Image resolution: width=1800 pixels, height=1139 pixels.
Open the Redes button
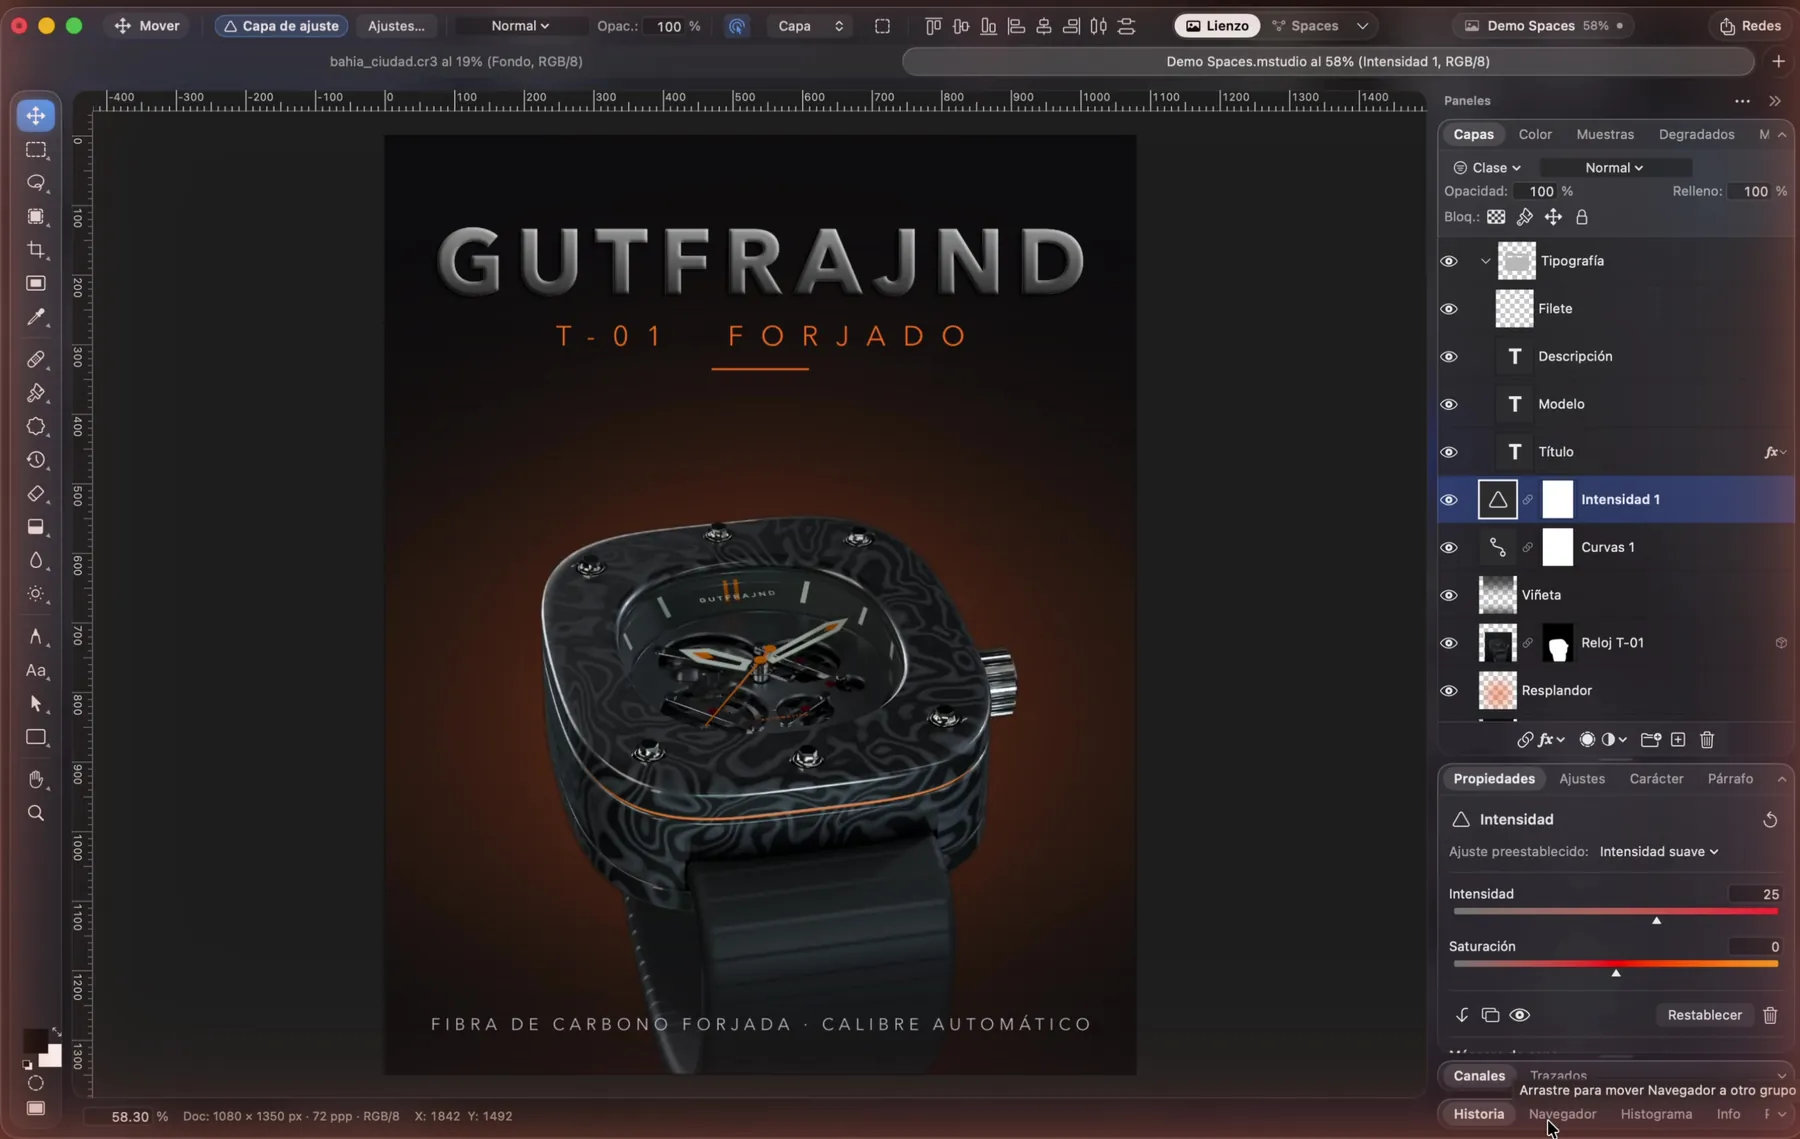[x=1750, y=26]
